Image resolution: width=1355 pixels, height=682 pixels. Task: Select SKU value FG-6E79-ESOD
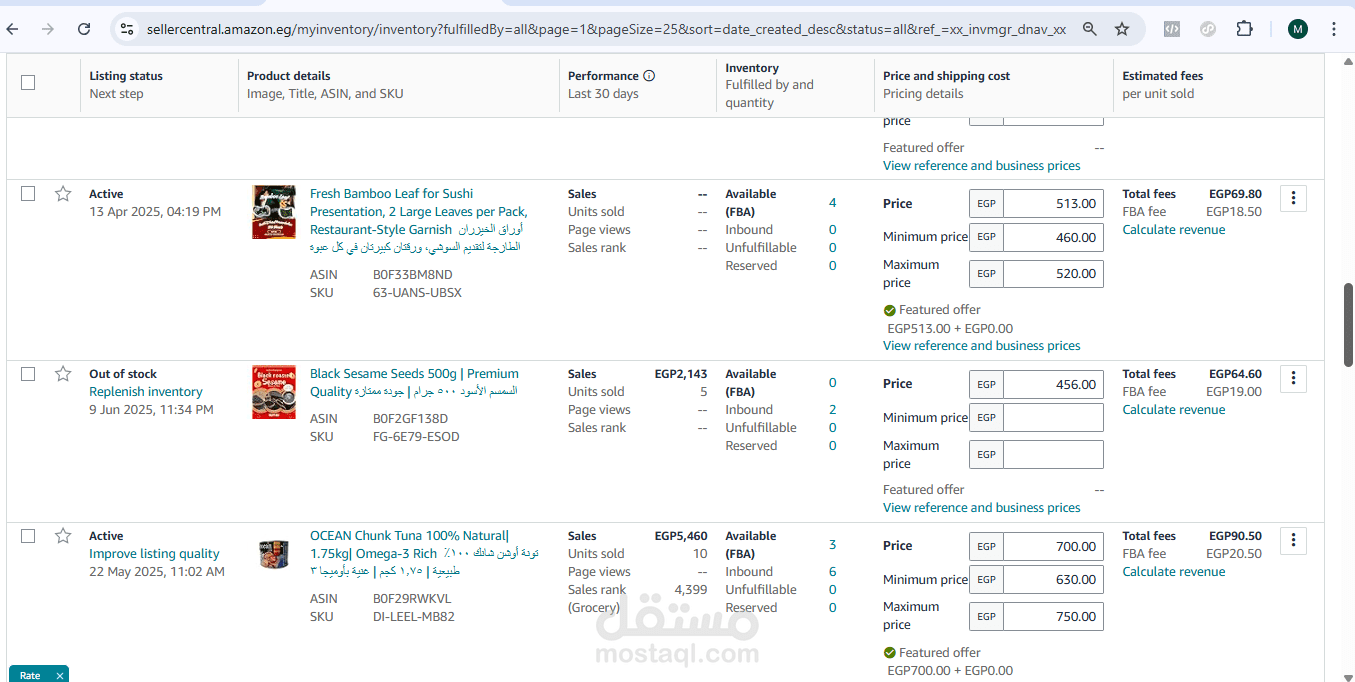click(416, 437)
